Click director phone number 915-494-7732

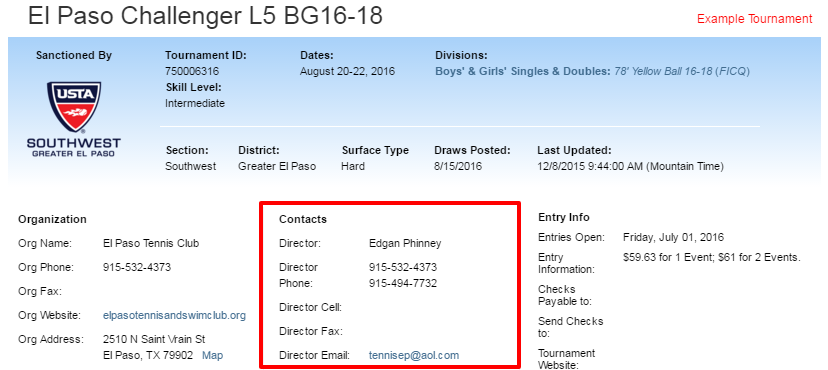click(x=403, y=283)
